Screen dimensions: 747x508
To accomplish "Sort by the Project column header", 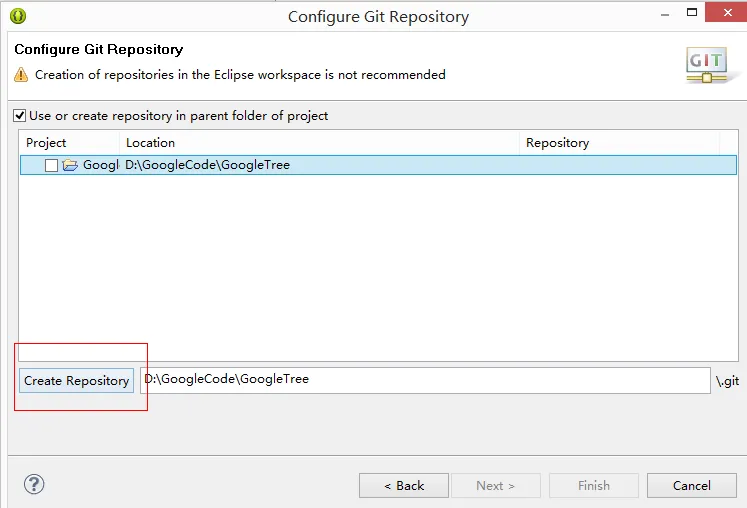I will (69, 143).
